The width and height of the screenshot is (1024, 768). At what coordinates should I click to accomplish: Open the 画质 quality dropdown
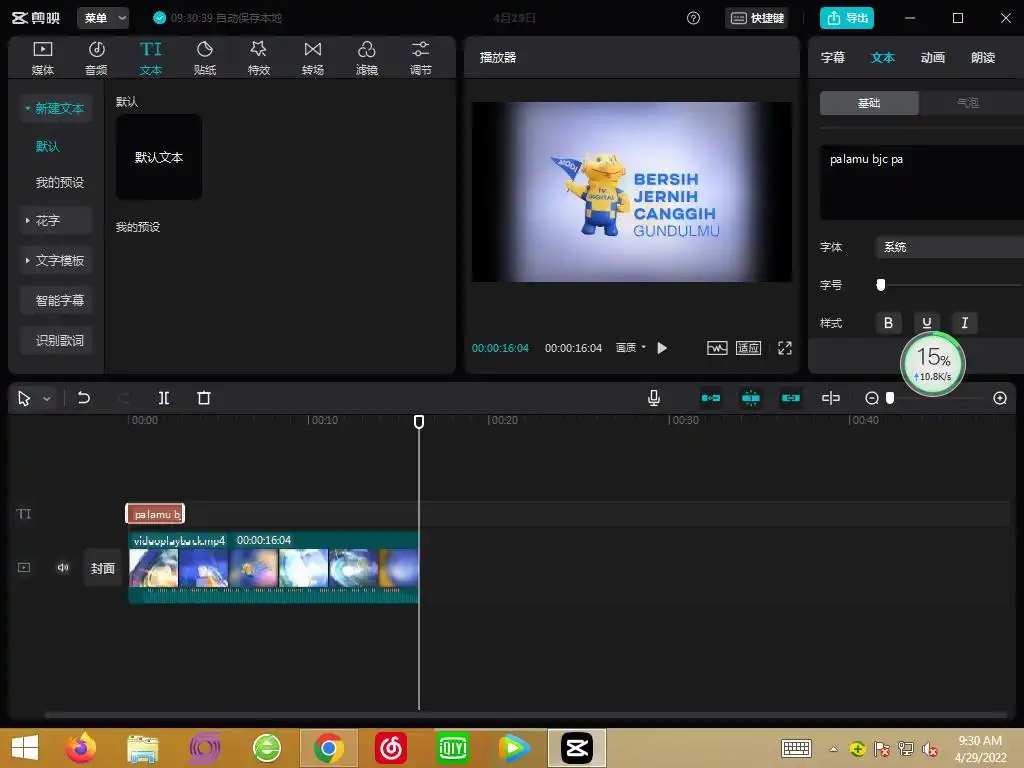pos(631,347)
